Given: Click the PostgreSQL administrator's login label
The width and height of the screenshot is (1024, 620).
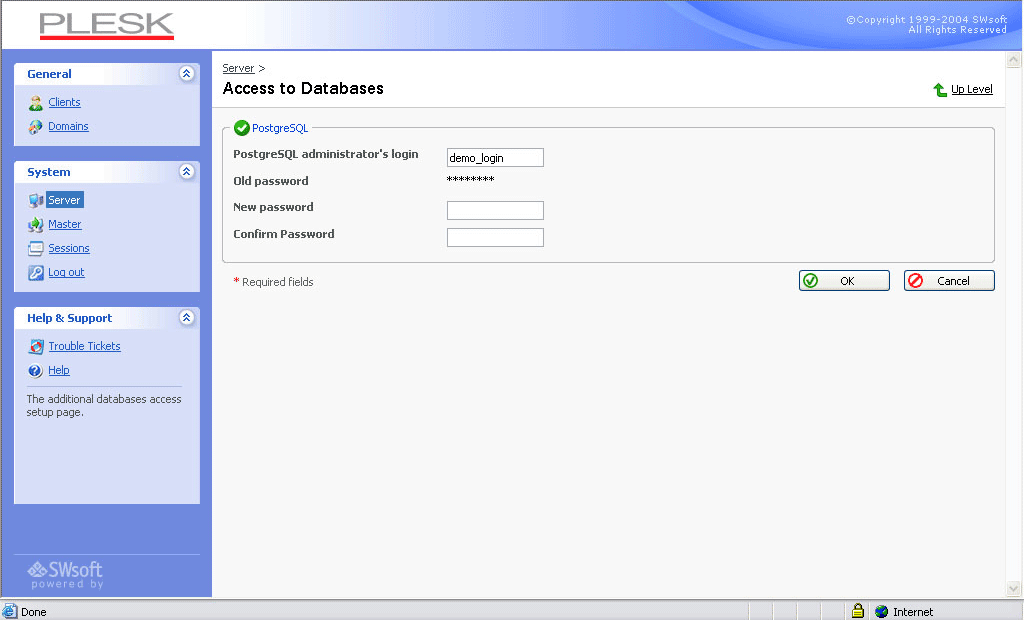Looking at the screenshot, I should tap(325, 154).
